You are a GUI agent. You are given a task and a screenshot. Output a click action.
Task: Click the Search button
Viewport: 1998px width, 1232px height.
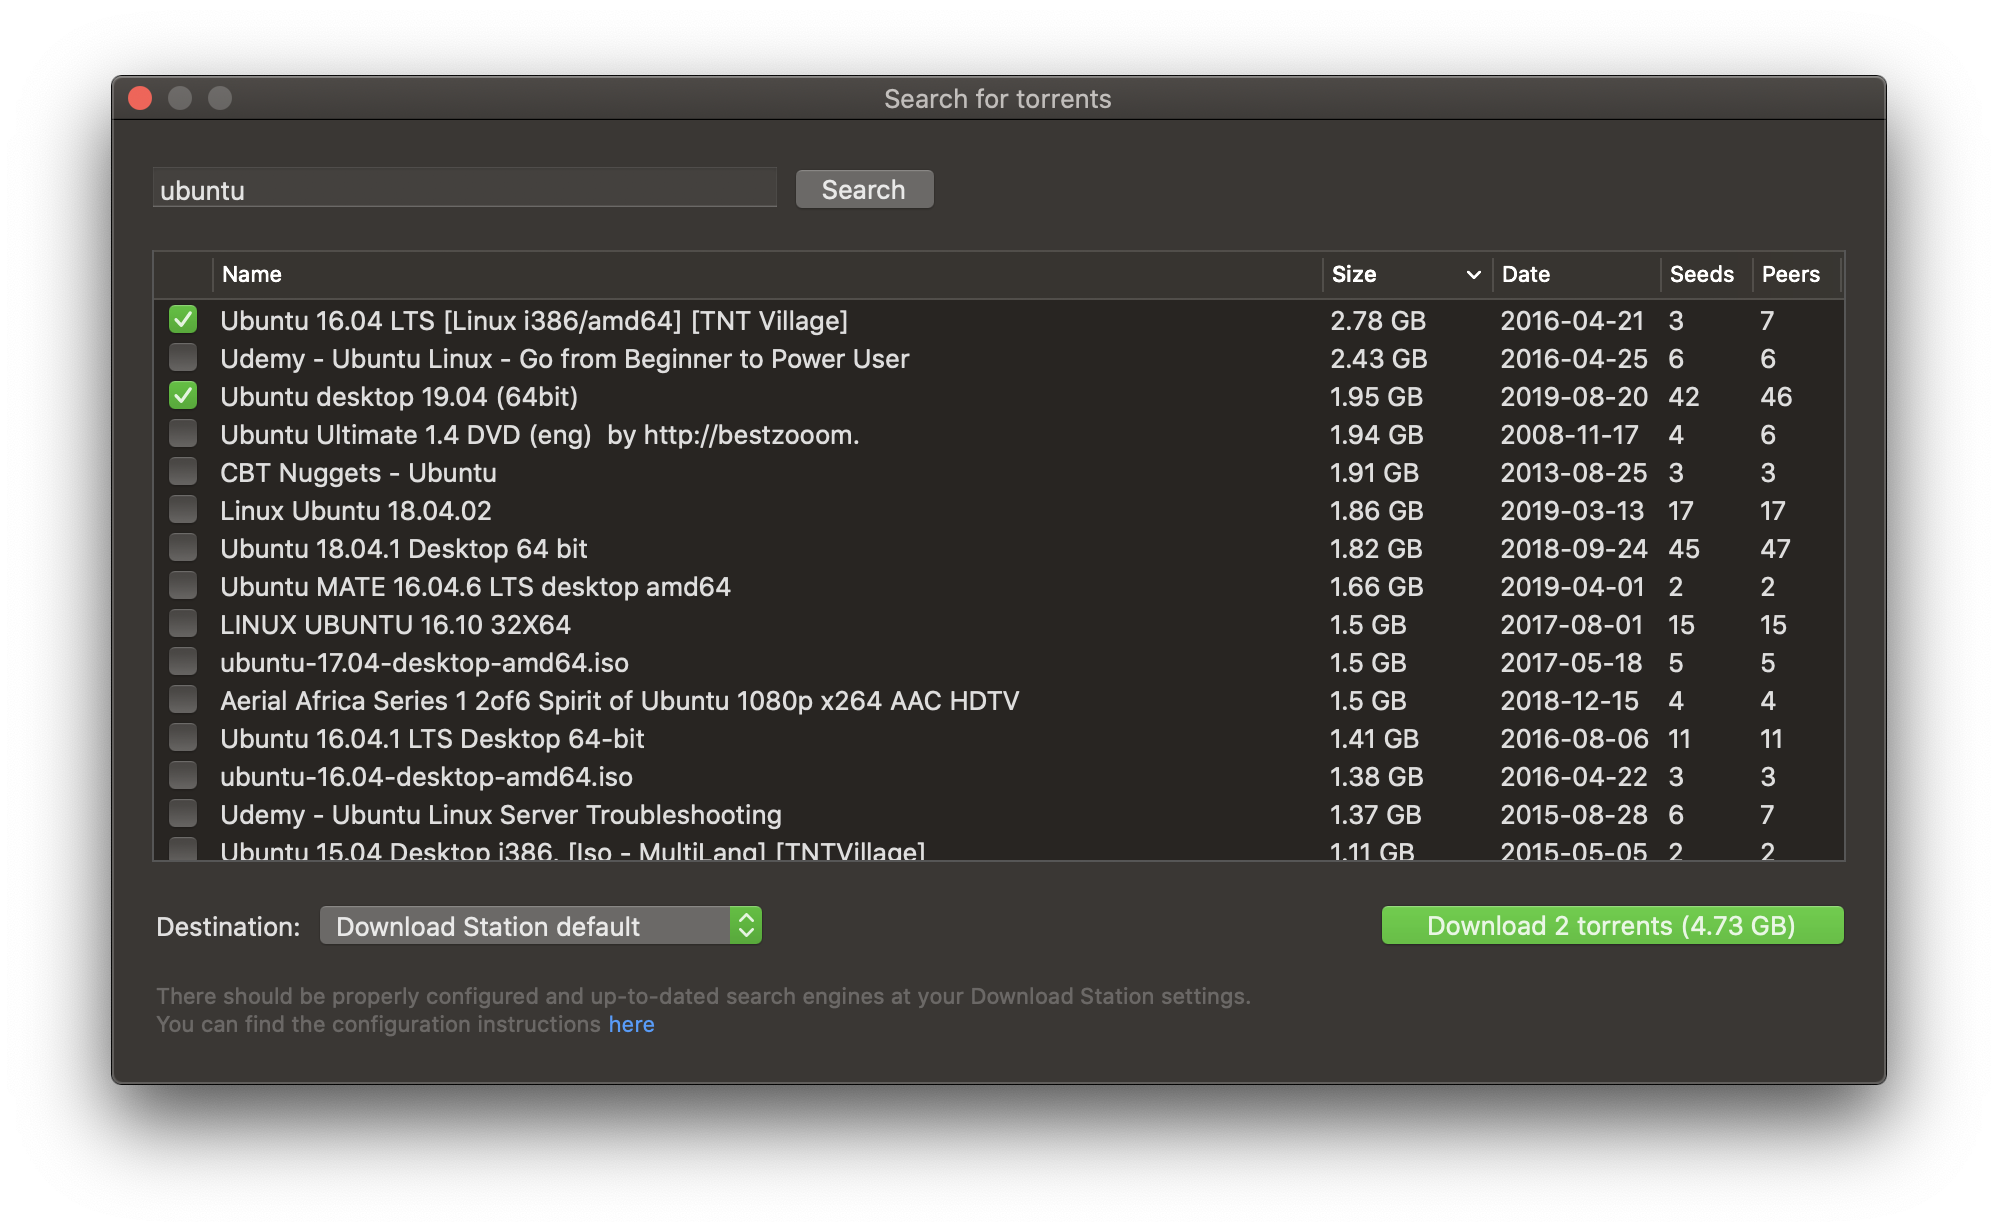[x=864, y=189]
